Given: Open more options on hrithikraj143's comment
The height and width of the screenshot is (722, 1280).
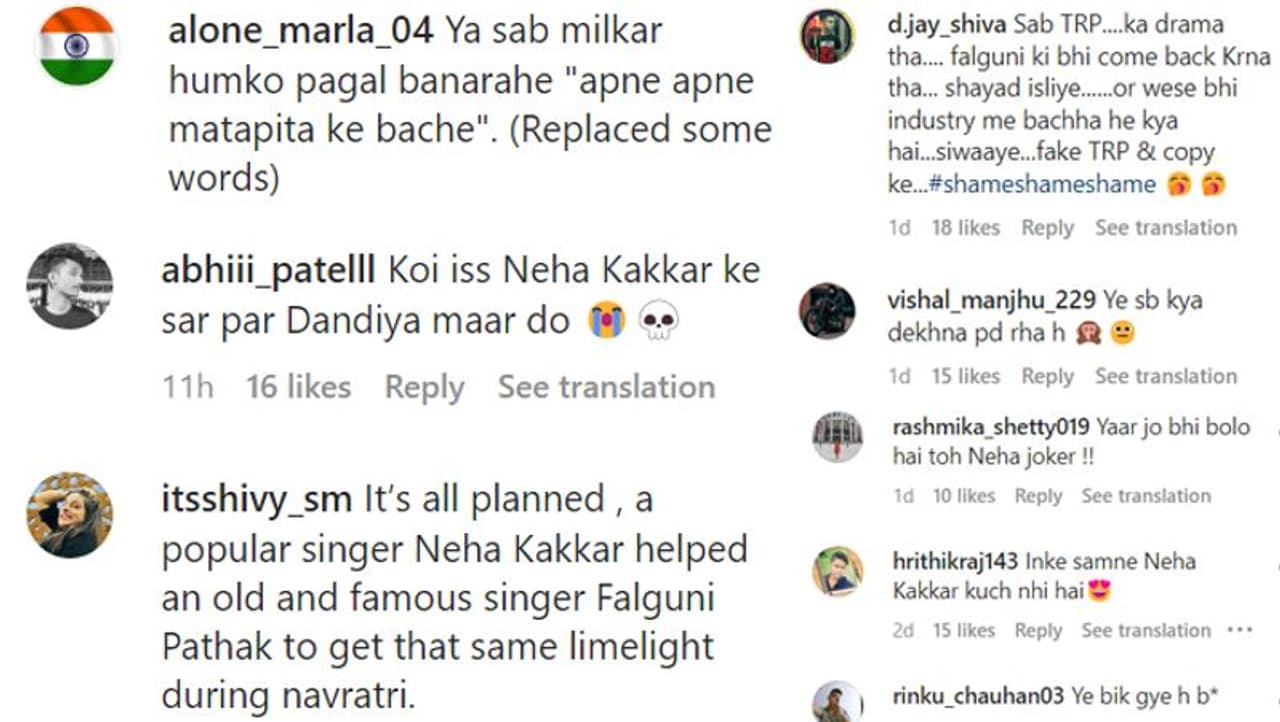Looking at the screenshot, I should (1239, 631).
